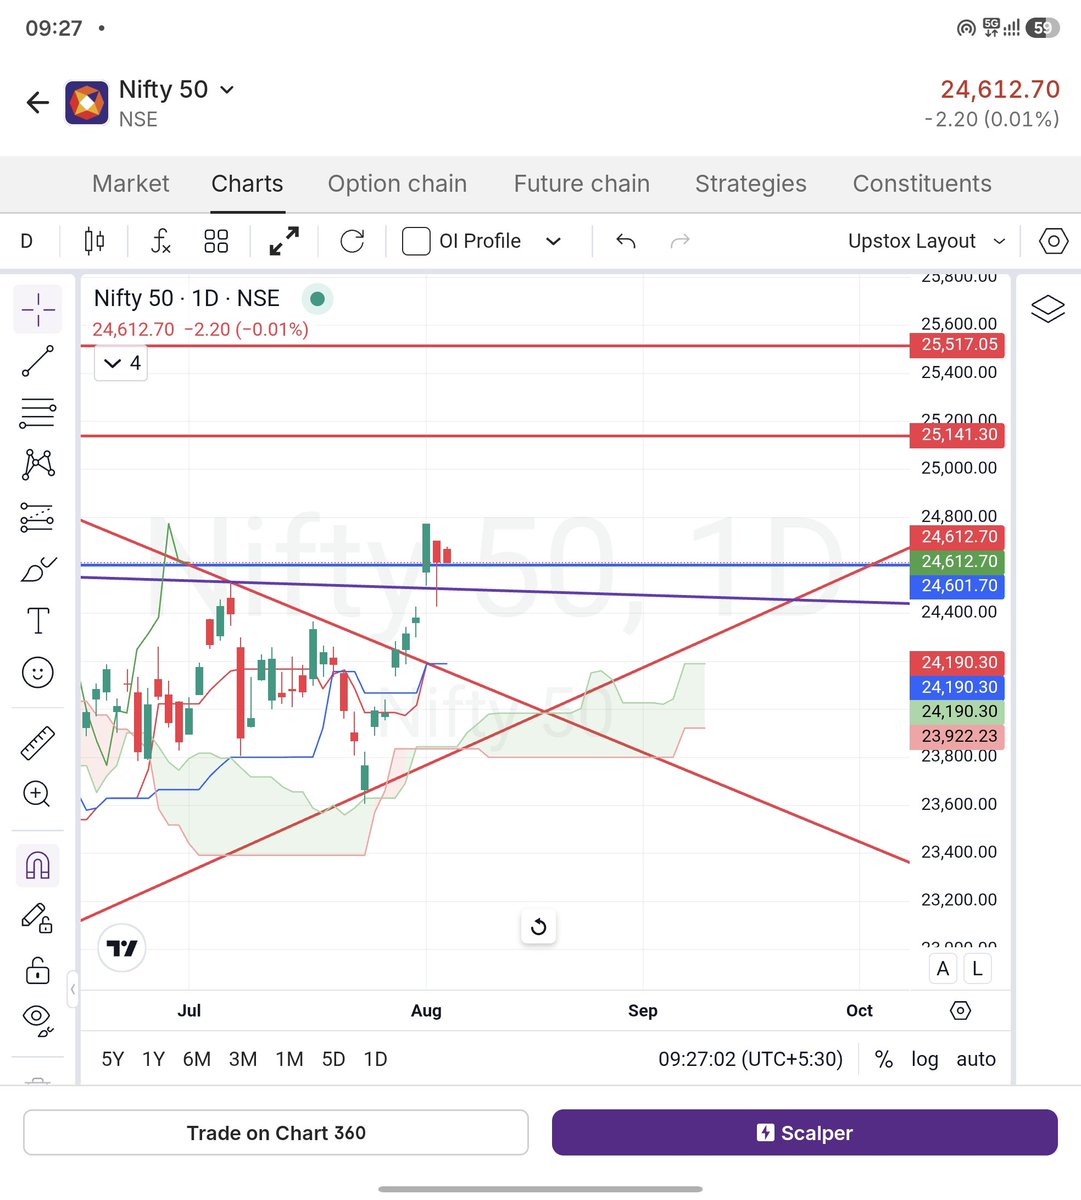Select the brush drawing tool
Image resolution: width=1081 pixels, height=1200 pixels.
click(x=38, y=570)
